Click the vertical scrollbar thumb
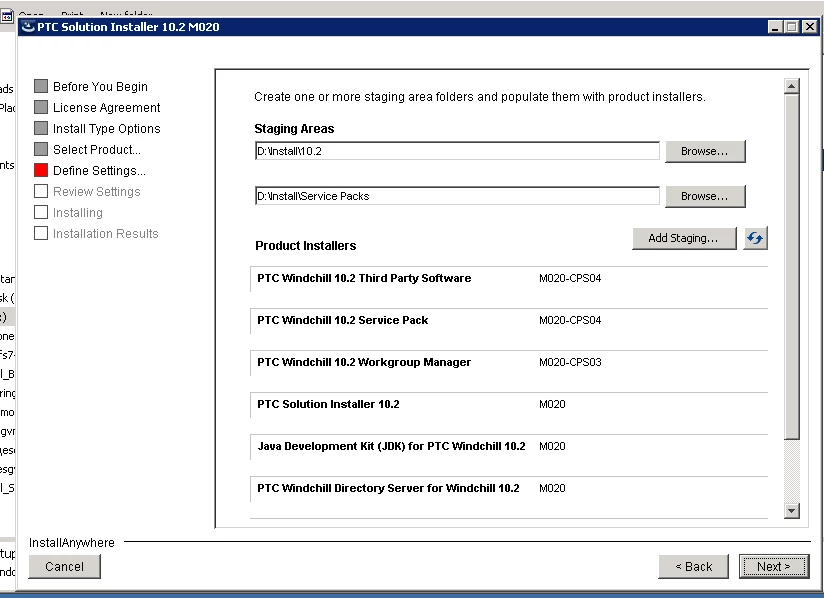824x598 pixels. tap(791, 267)
